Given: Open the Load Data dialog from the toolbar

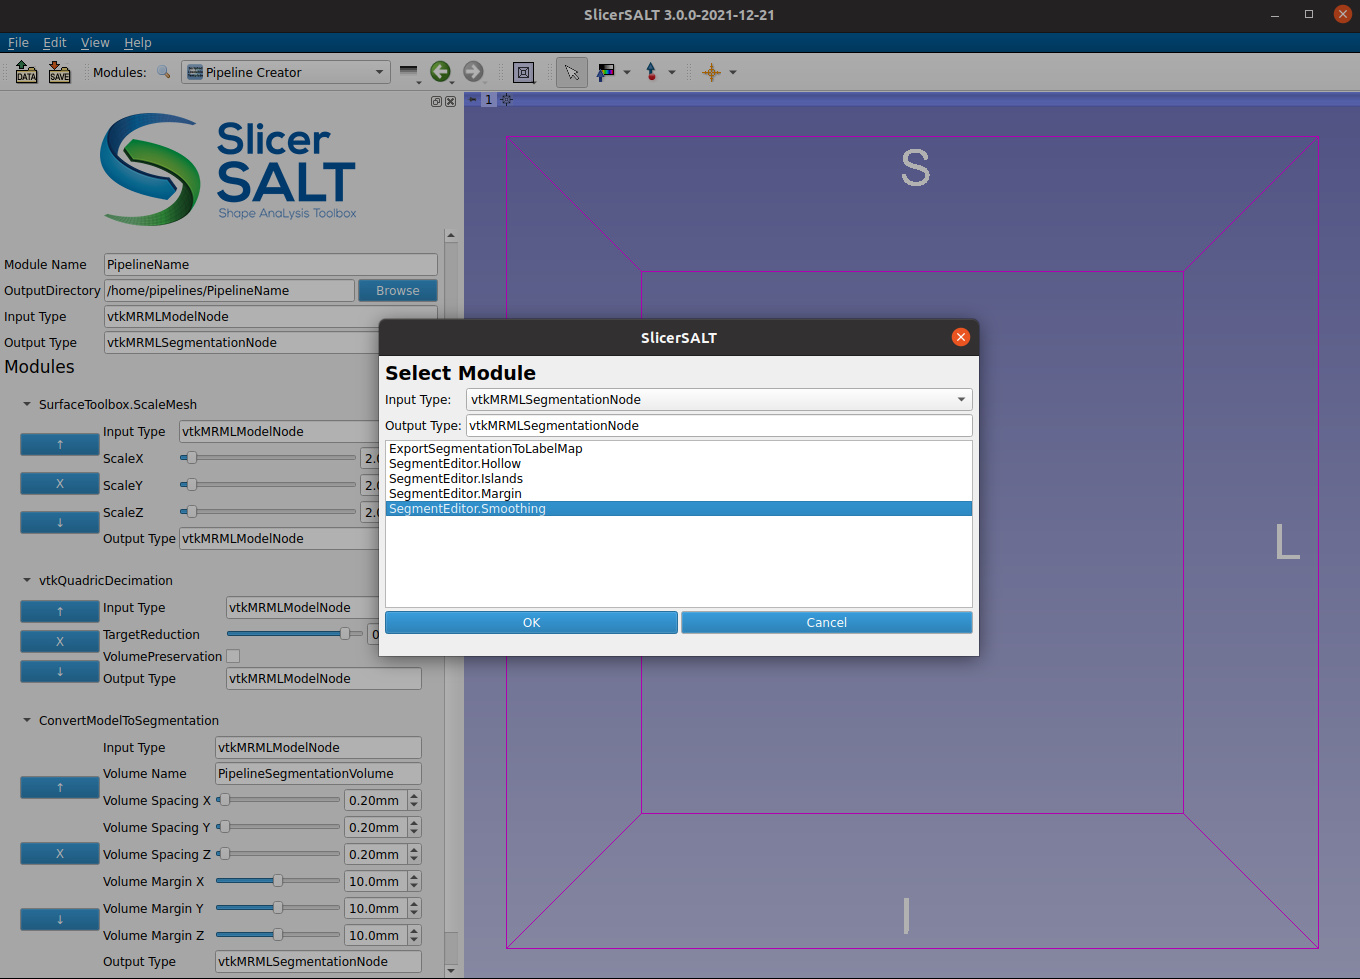Looking at the screenshot, I should click(26, 71).
